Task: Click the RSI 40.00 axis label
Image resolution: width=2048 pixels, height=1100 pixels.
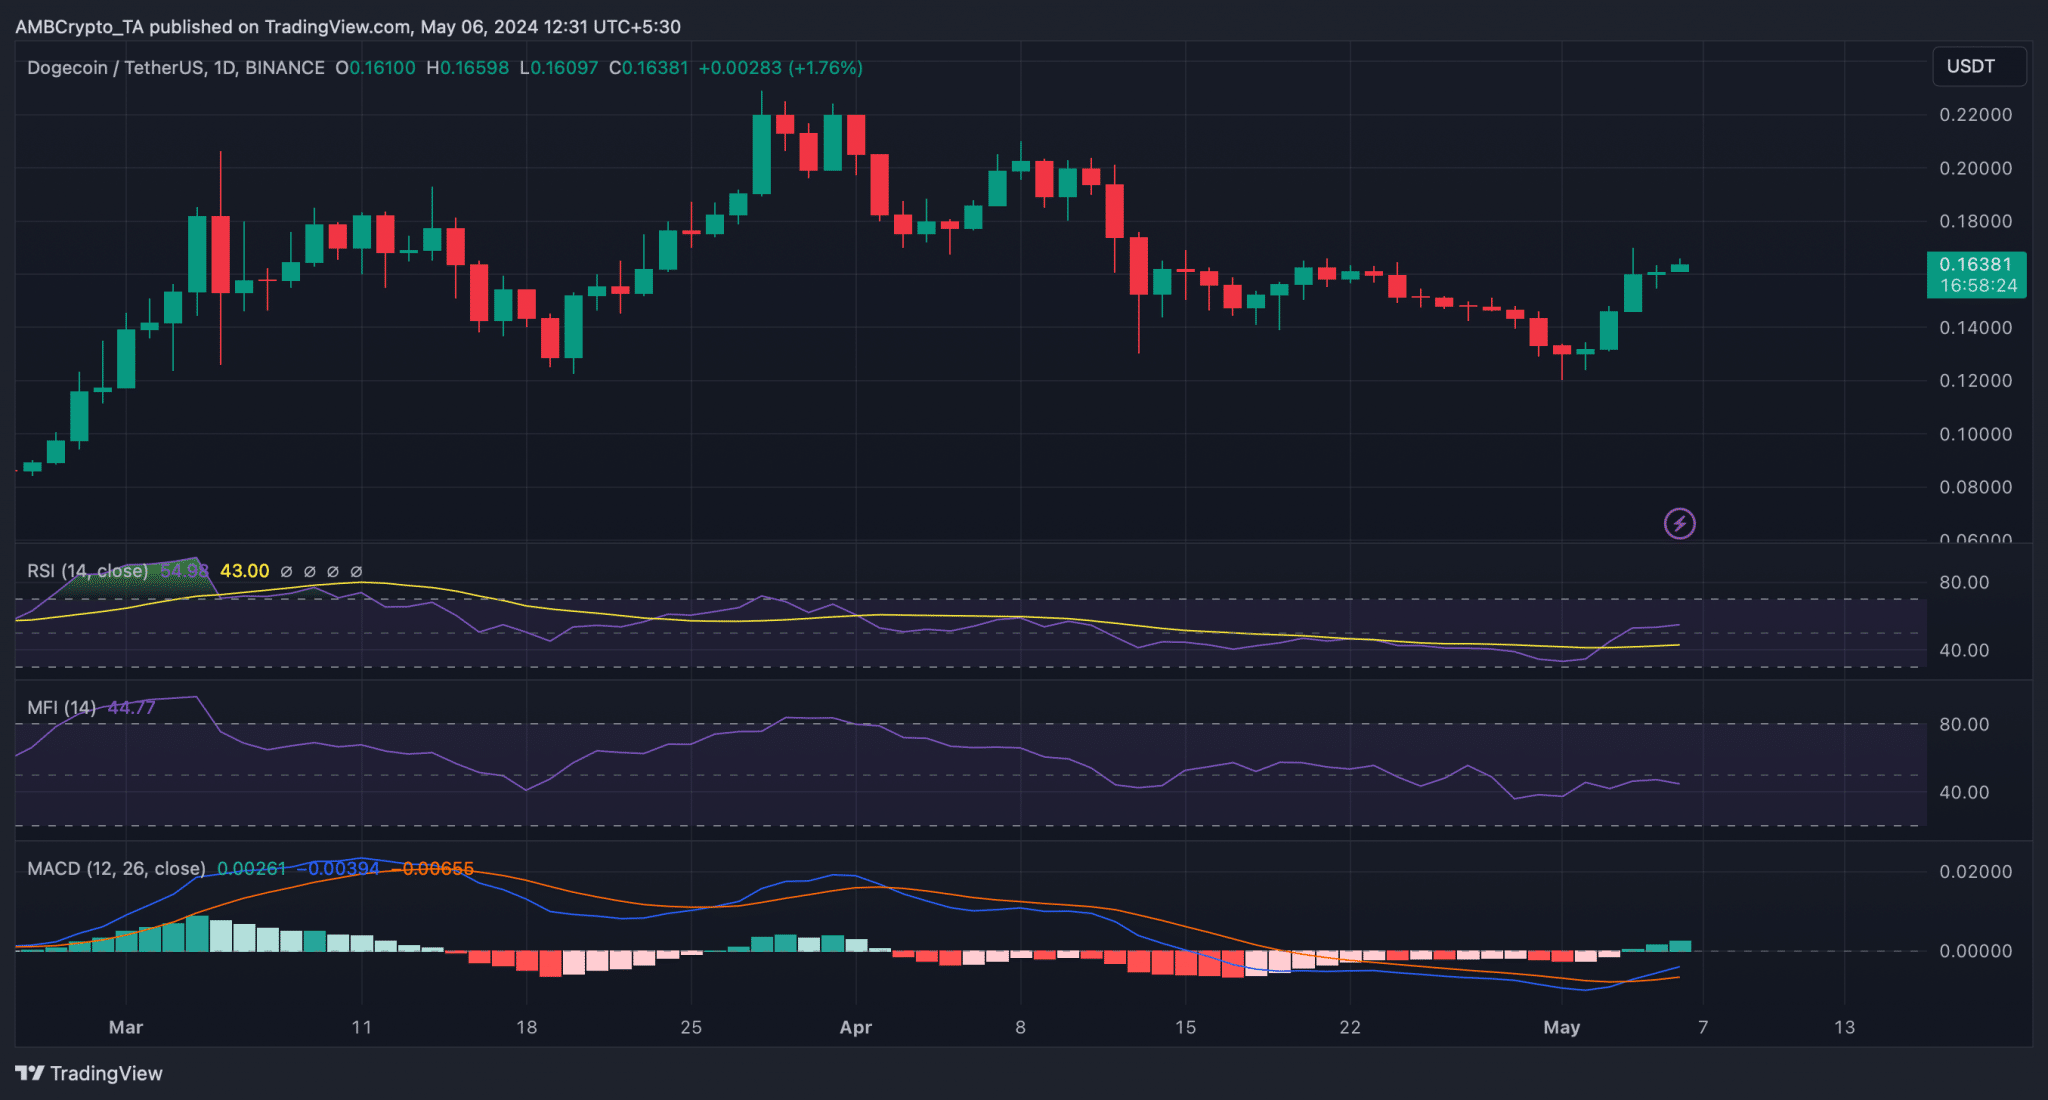Action: (x=1964, y=650)
